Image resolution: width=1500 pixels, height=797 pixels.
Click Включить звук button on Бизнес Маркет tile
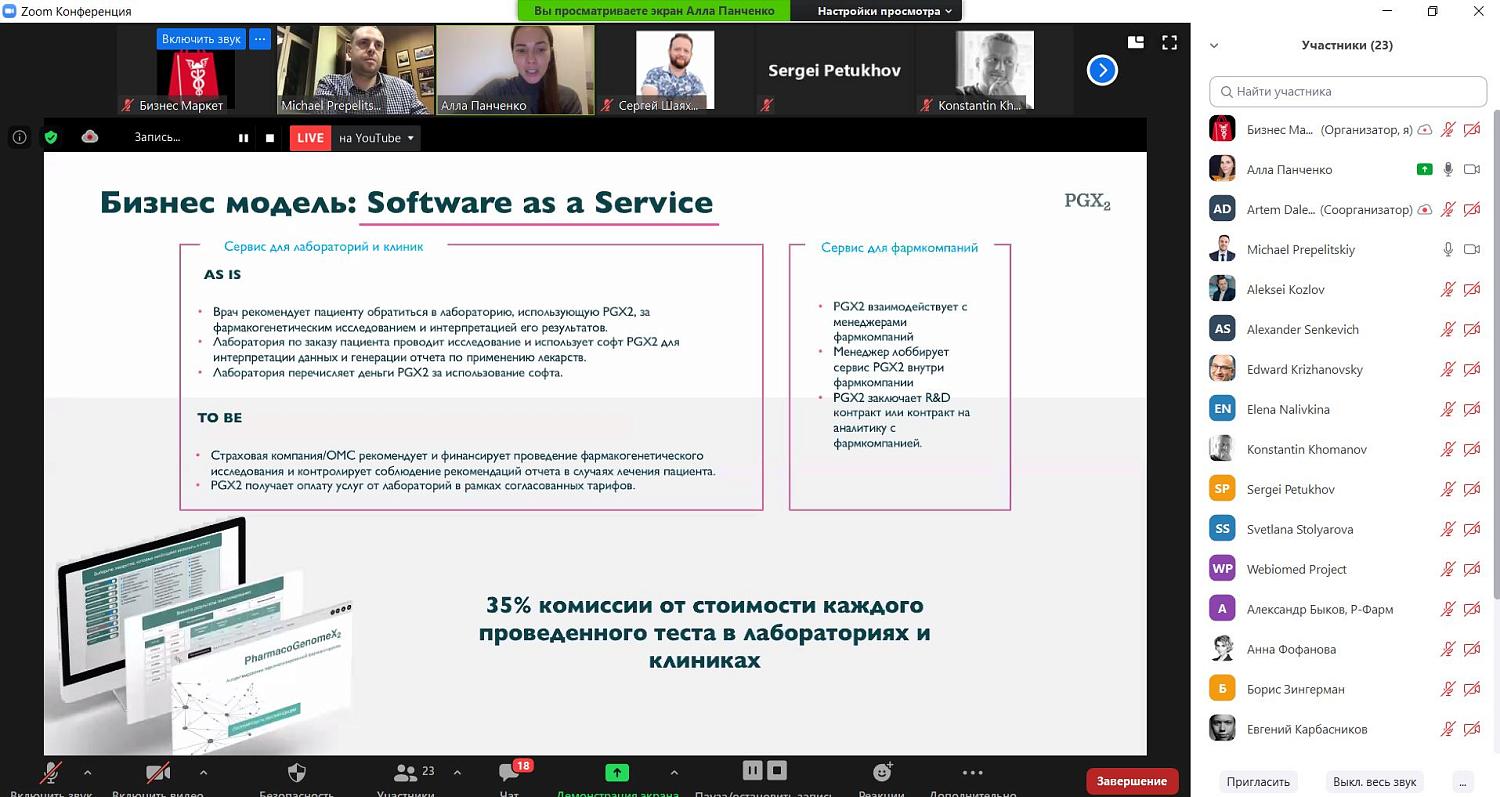[x=201, y=39]
